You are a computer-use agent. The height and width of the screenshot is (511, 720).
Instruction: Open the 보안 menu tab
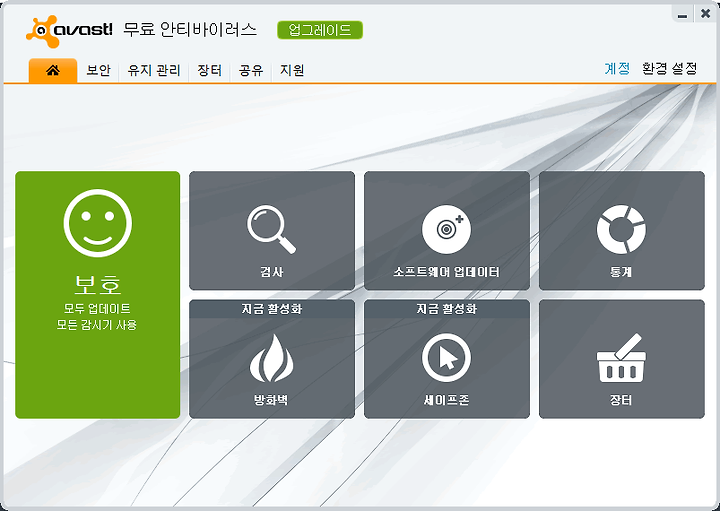coord(99,70)
